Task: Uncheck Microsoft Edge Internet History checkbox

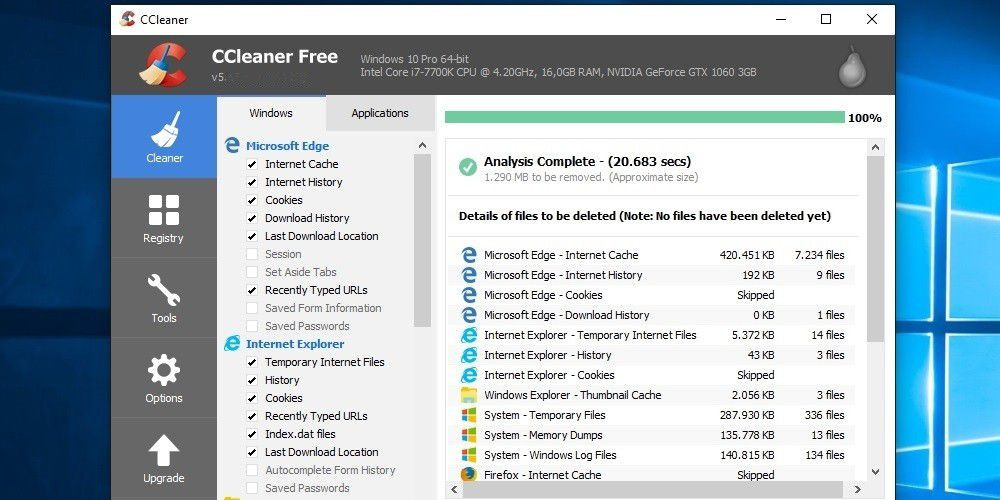Action: (x=252, y=182)
